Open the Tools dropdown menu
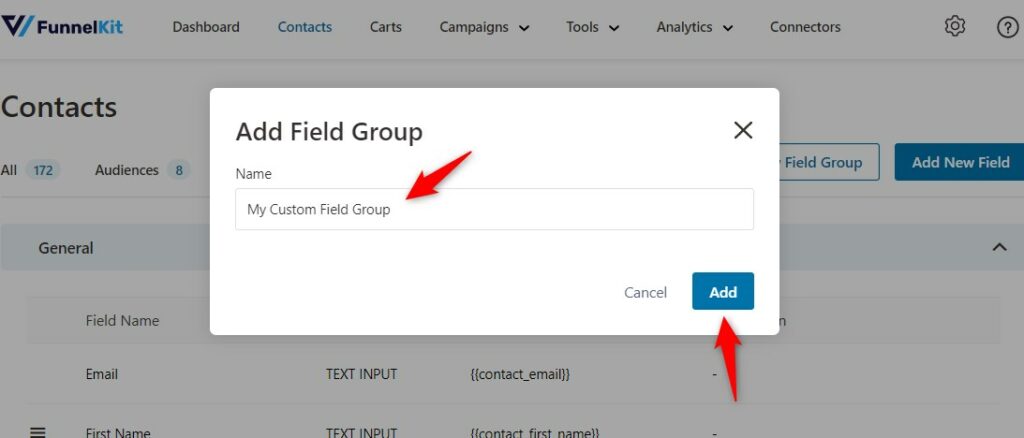The width and height of the screenshot is (1024, 438). click(x=592, y=27)
